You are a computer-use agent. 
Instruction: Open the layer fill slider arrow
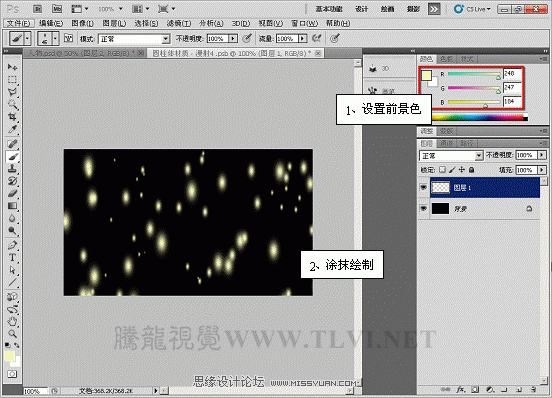pos(542,170)
